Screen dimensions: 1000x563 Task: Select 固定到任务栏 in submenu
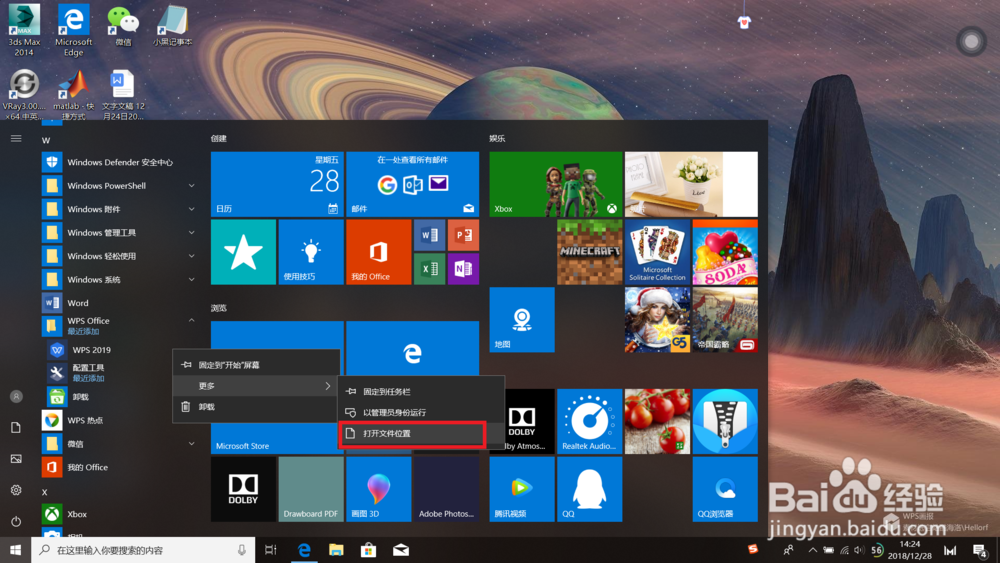click(421, 391)
